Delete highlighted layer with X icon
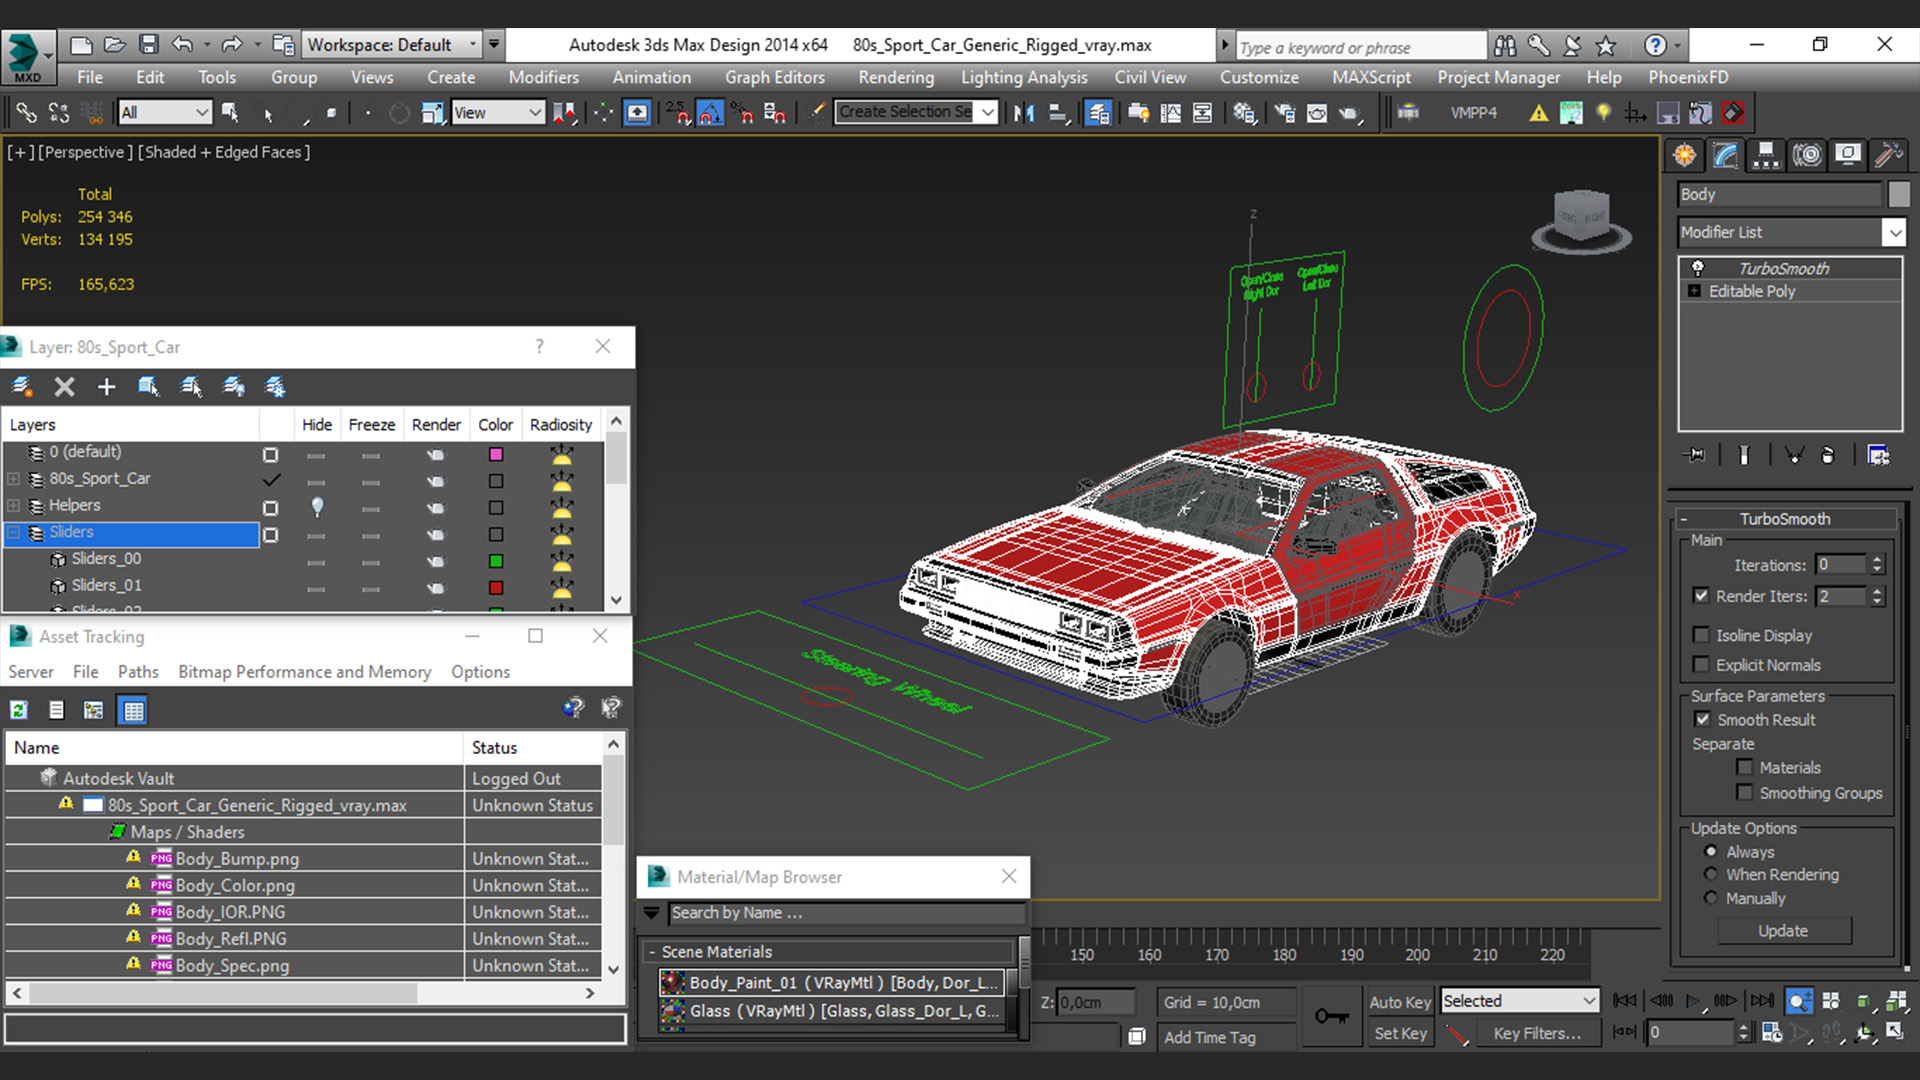Screen dimensions: 1920x1080 (64, 387)
